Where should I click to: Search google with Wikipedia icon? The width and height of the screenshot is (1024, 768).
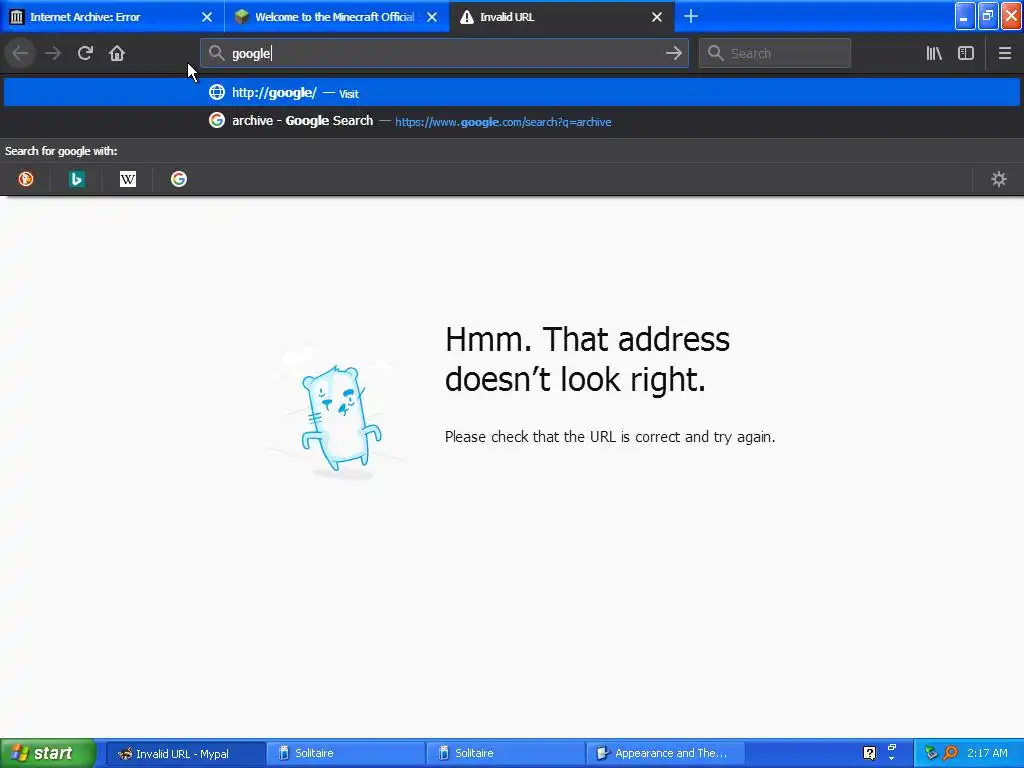(128, 179)
